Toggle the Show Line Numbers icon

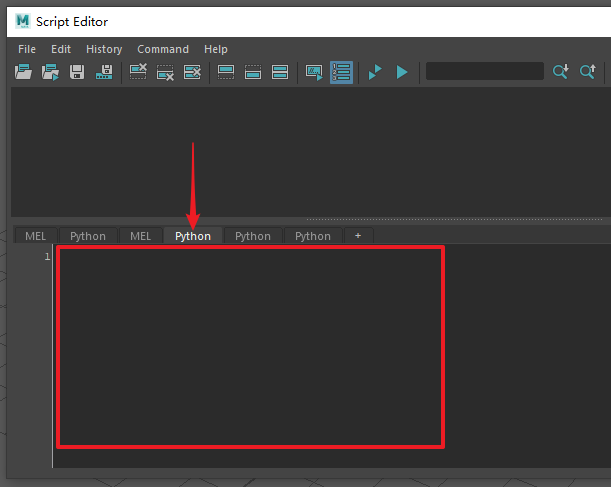341,72
